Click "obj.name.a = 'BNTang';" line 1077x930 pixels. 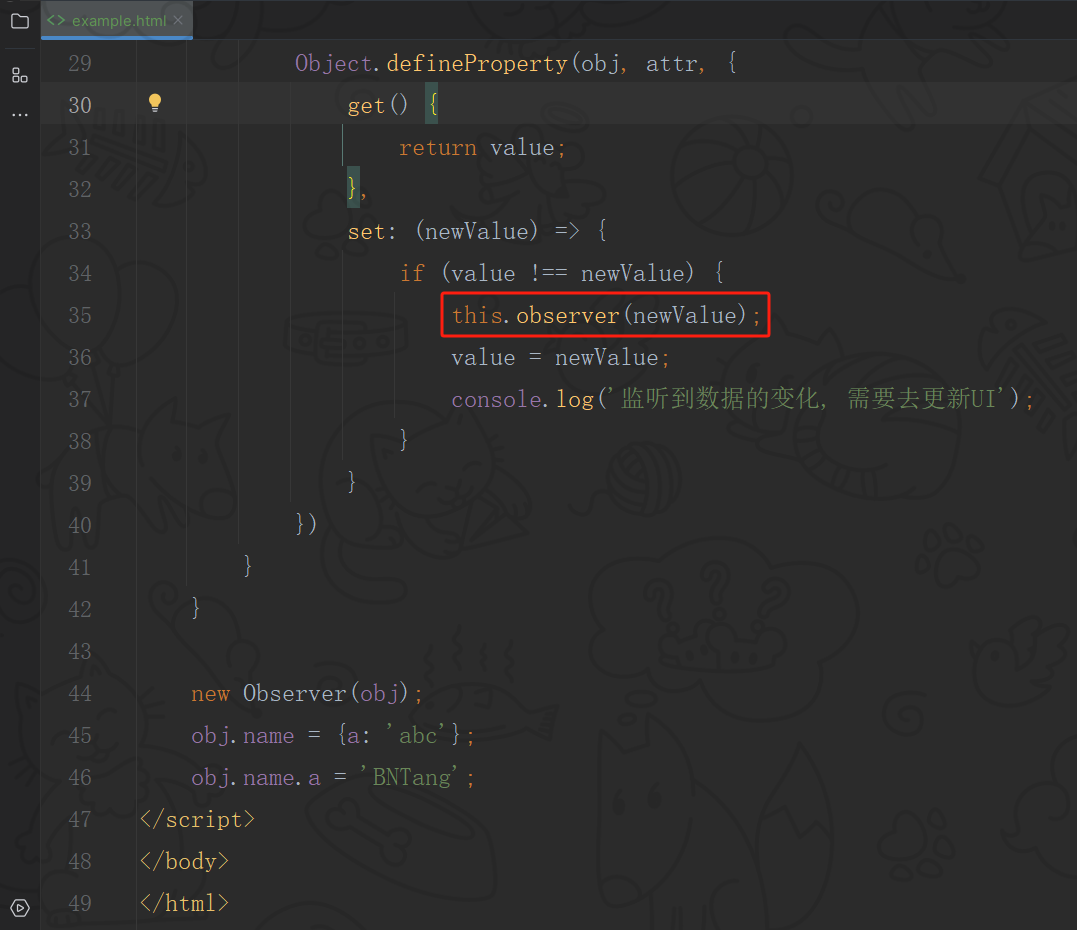pyautogui.click(x=332, y=777)
